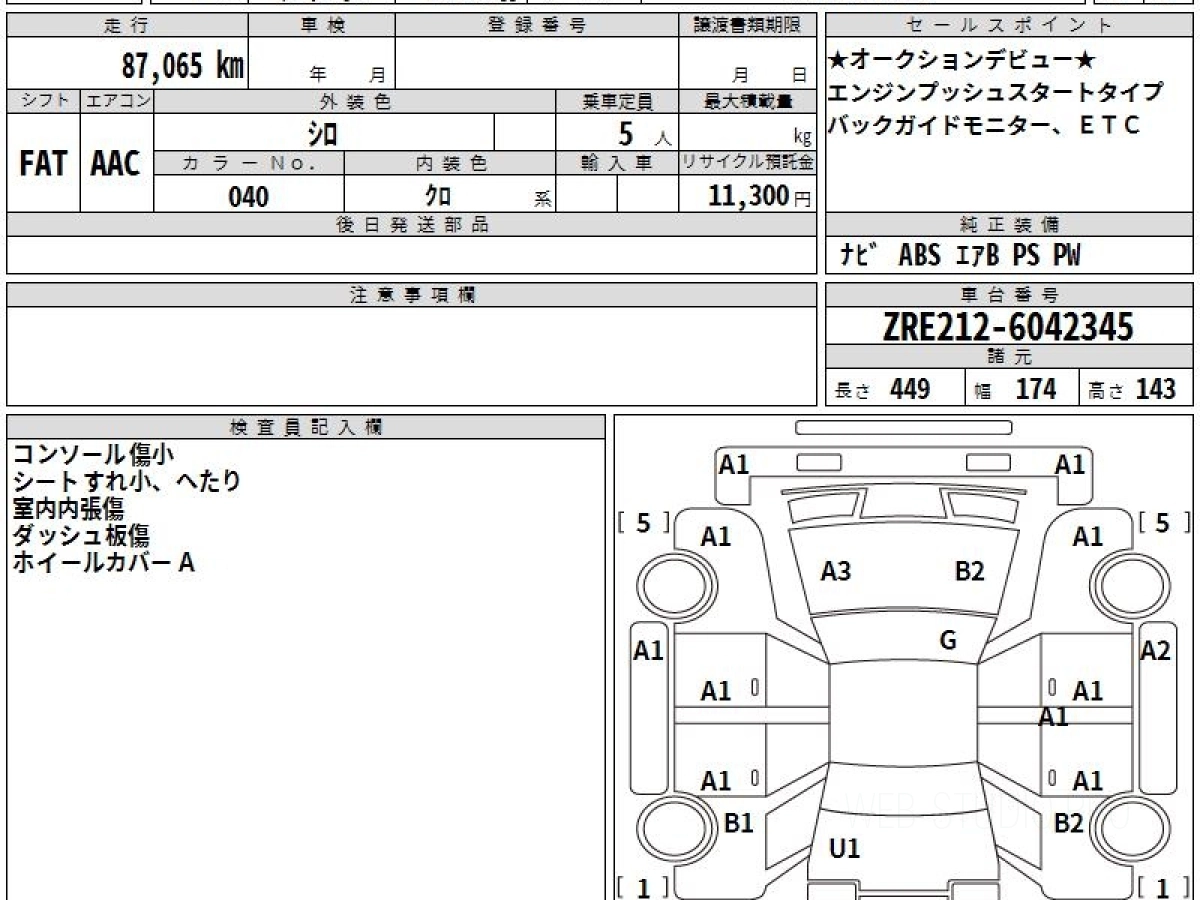
Task: Select the エンジンプッシュスタートタイプ line
Action: [997, 93]
